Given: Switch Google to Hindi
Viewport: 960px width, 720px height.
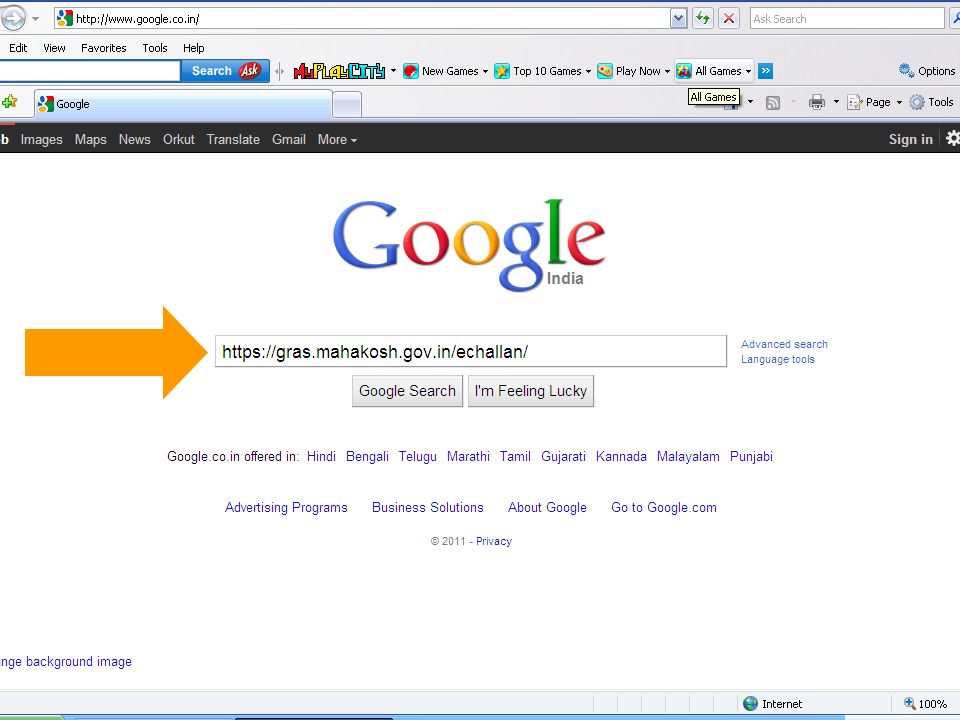Looking at the screenshot, I should pos(321,456).
